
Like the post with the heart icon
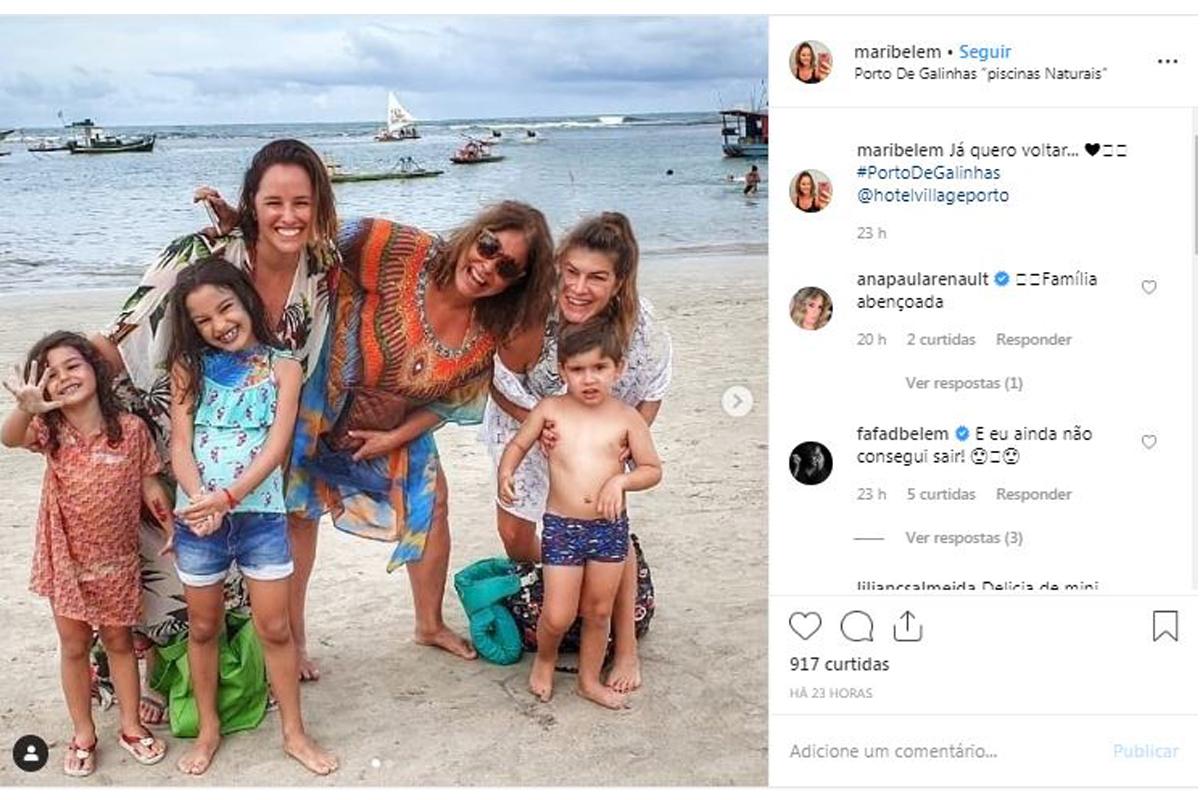[805, 626]
